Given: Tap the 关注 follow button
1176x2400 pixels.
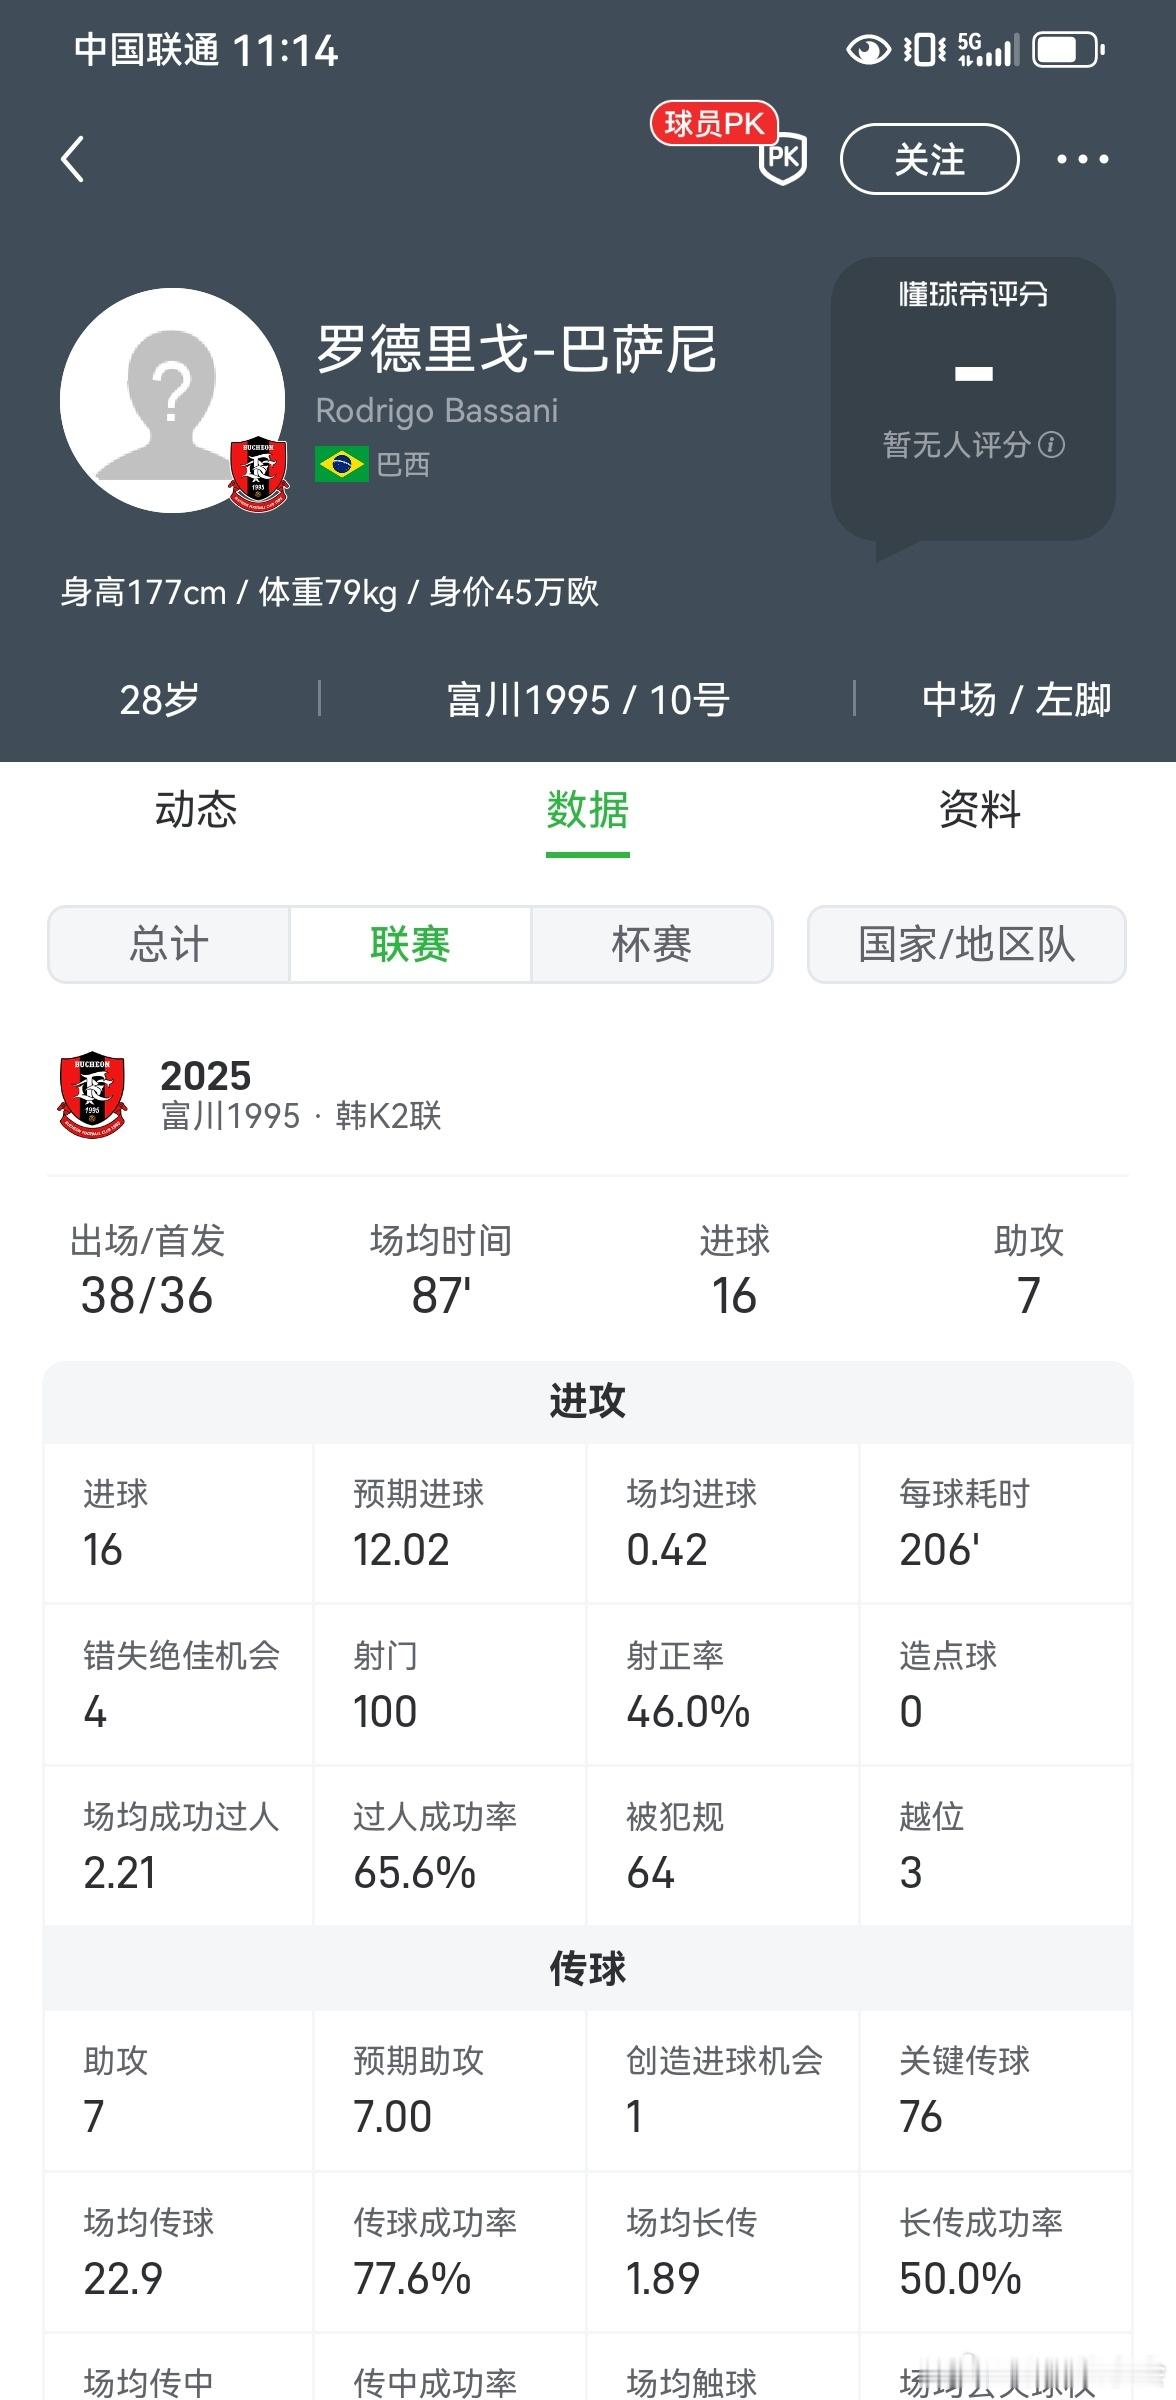Looking at the screenshot, I should pyautogui.click(x=929, y=158).
